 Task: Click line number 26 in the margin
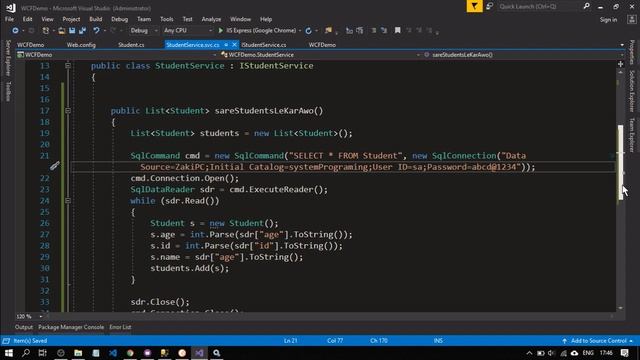(x=44, y=223)
